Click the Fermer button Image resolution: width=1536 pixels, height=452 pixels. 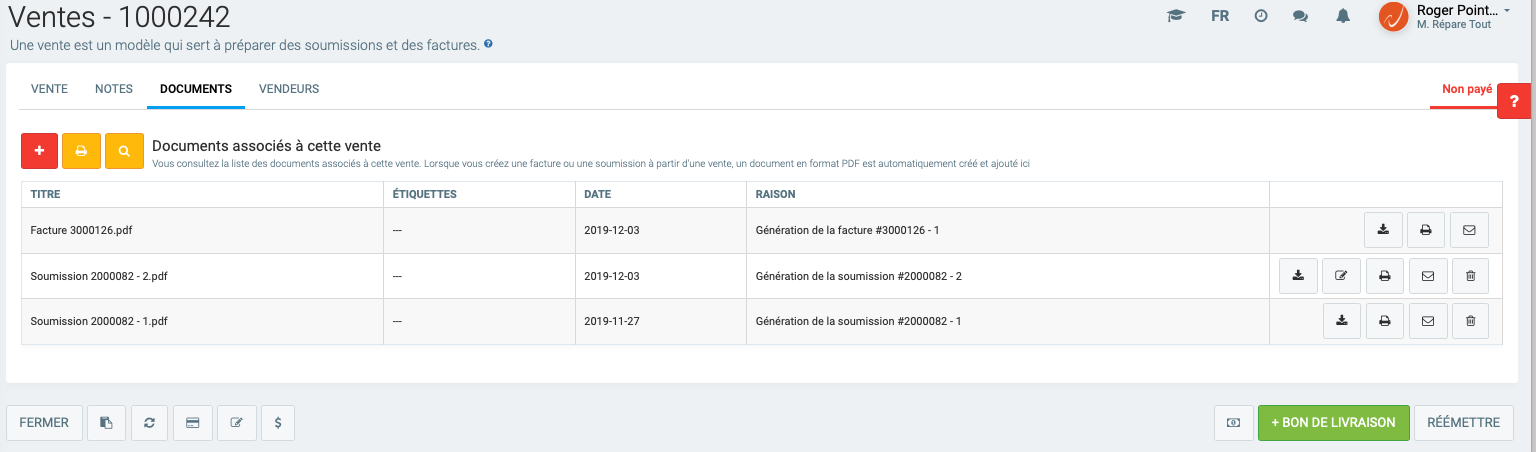pyautogui.click(x=44, y=423)
